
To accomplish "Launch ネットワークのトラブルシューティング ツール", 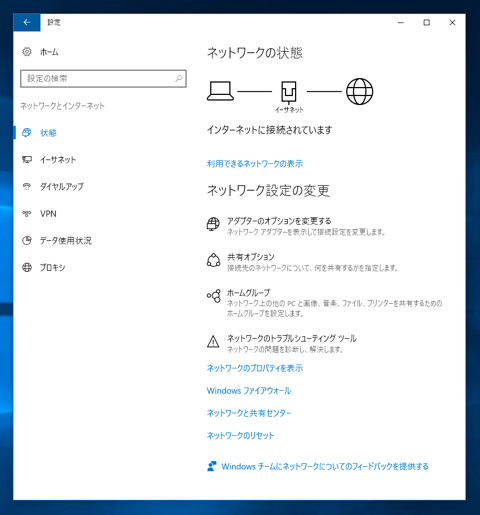I will [x=292, y=339].
